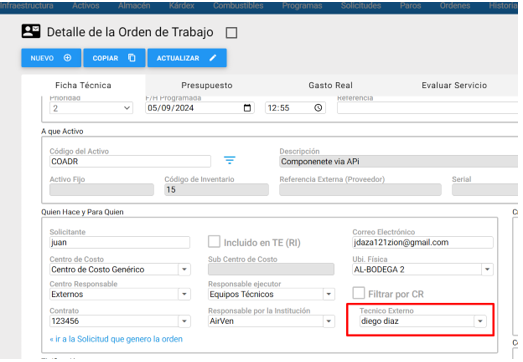Viewport: 523px width, 362px height.
Task: Click the A que Activo section label
Action: tap(62, 131)
